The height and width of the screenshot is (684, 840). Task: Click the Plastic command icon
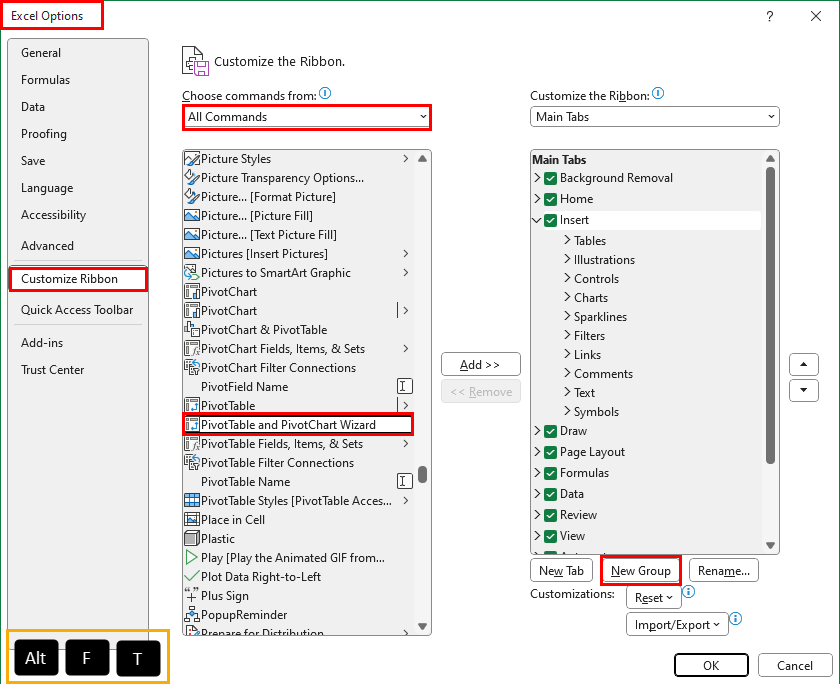192,539
